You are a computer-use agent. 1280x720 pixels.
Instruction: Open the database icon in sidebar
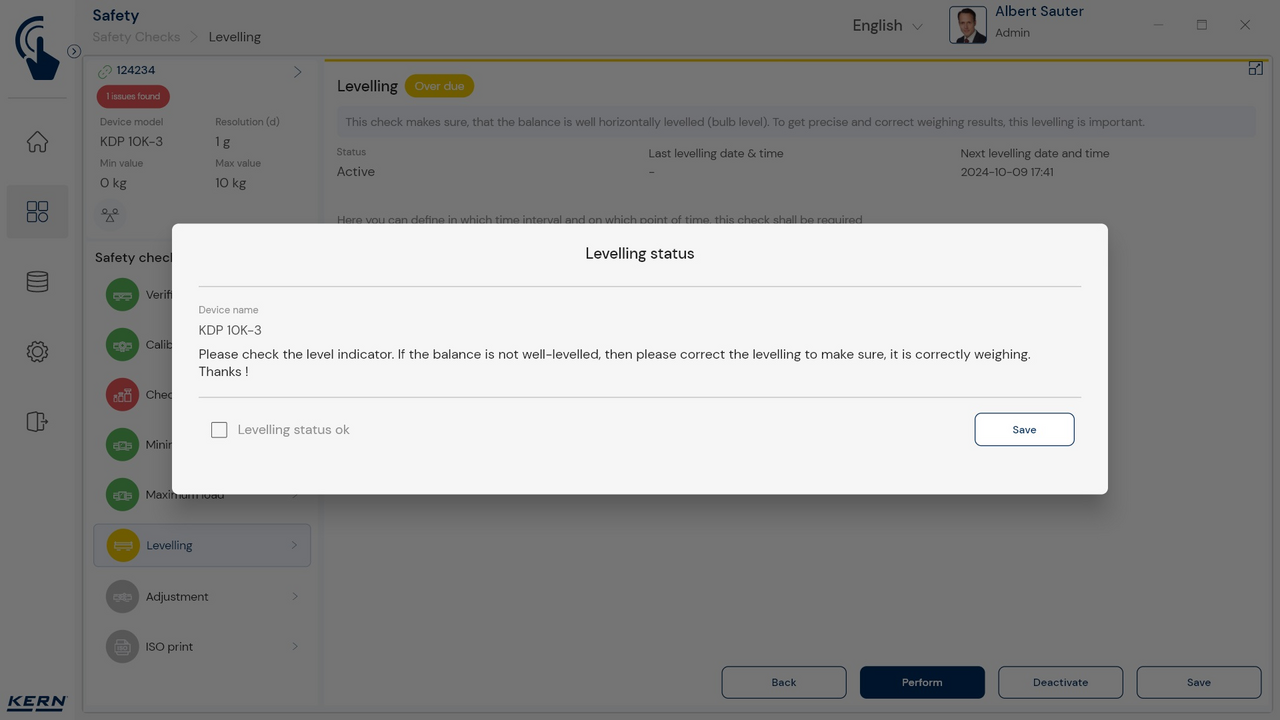[37, 282]
